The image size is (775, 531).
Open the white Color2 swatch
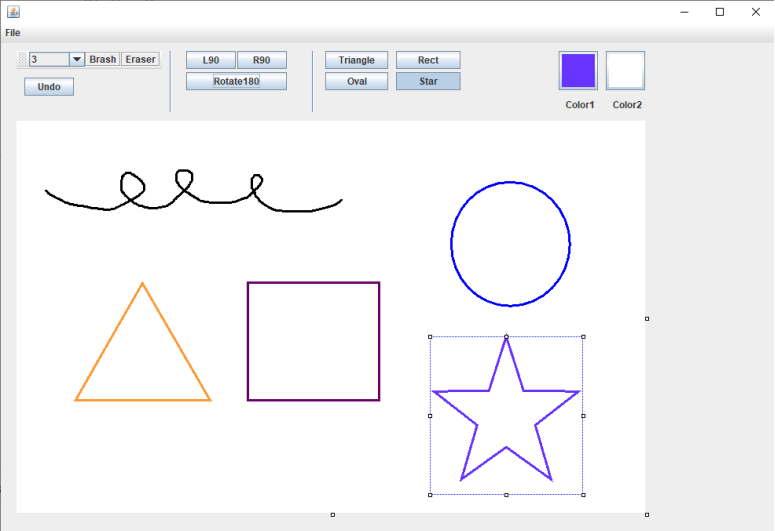point(625,71)
